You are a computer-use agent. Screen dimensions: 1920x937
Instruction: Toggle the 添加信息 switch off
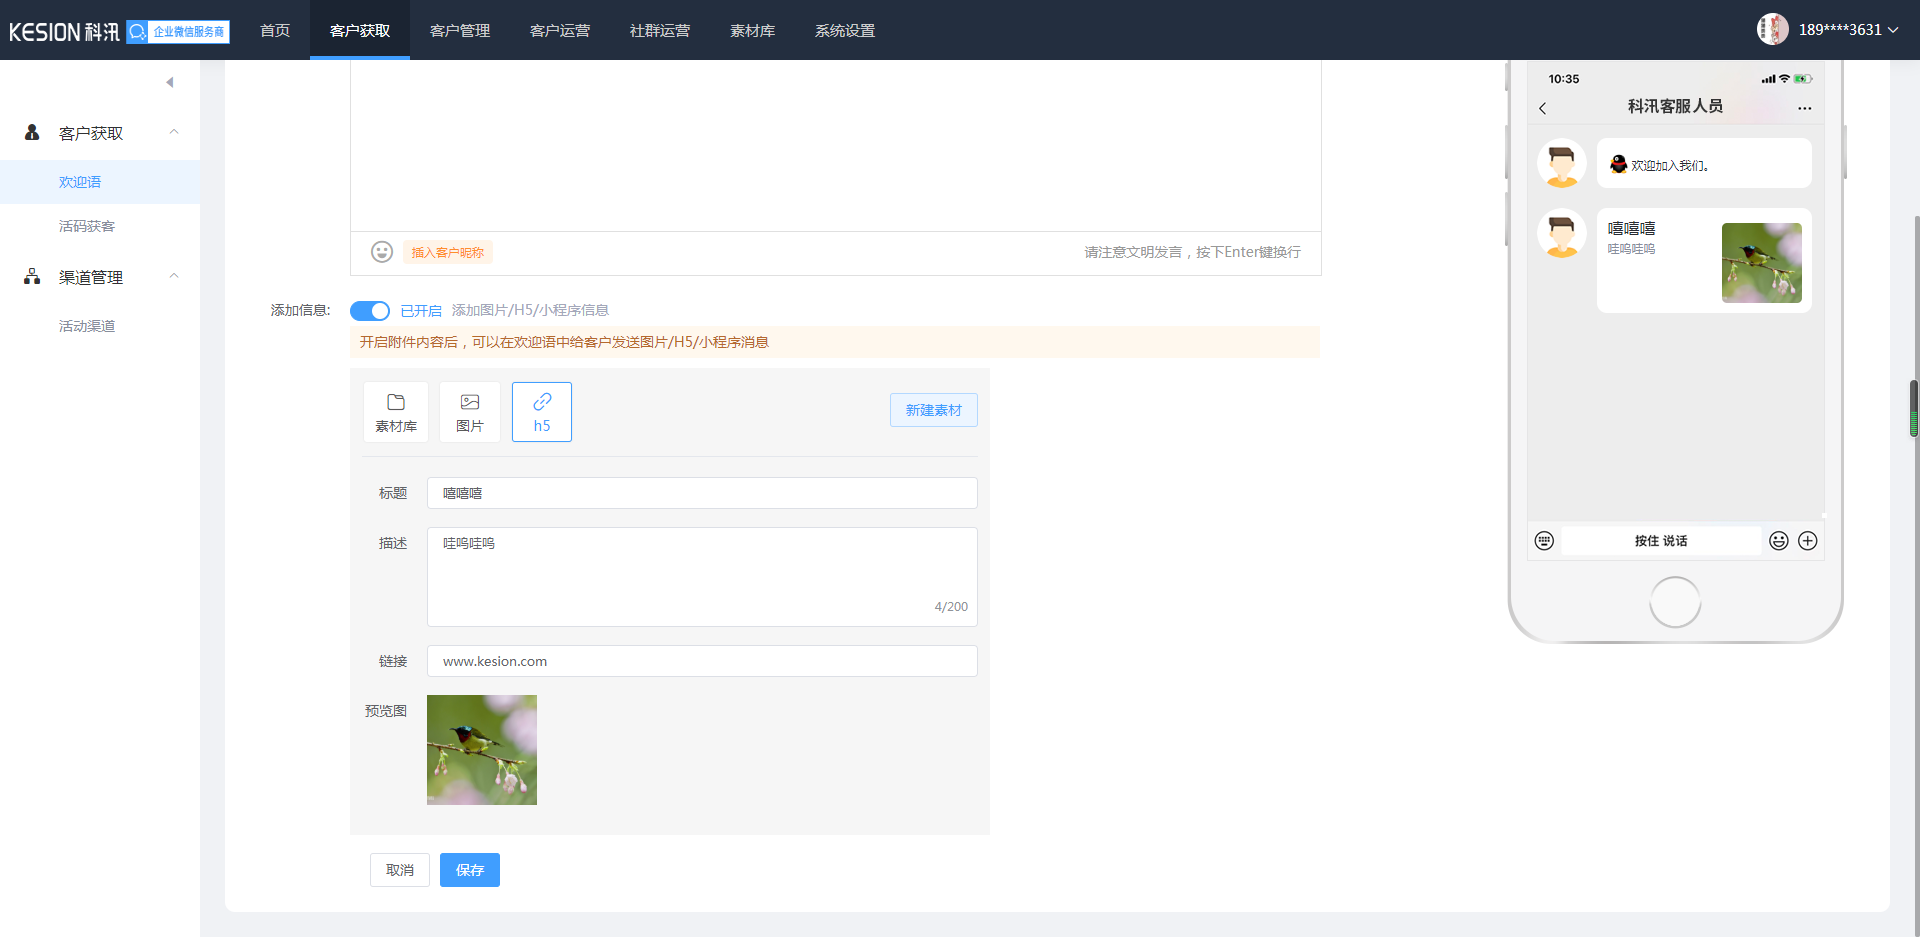click(370, 311)
